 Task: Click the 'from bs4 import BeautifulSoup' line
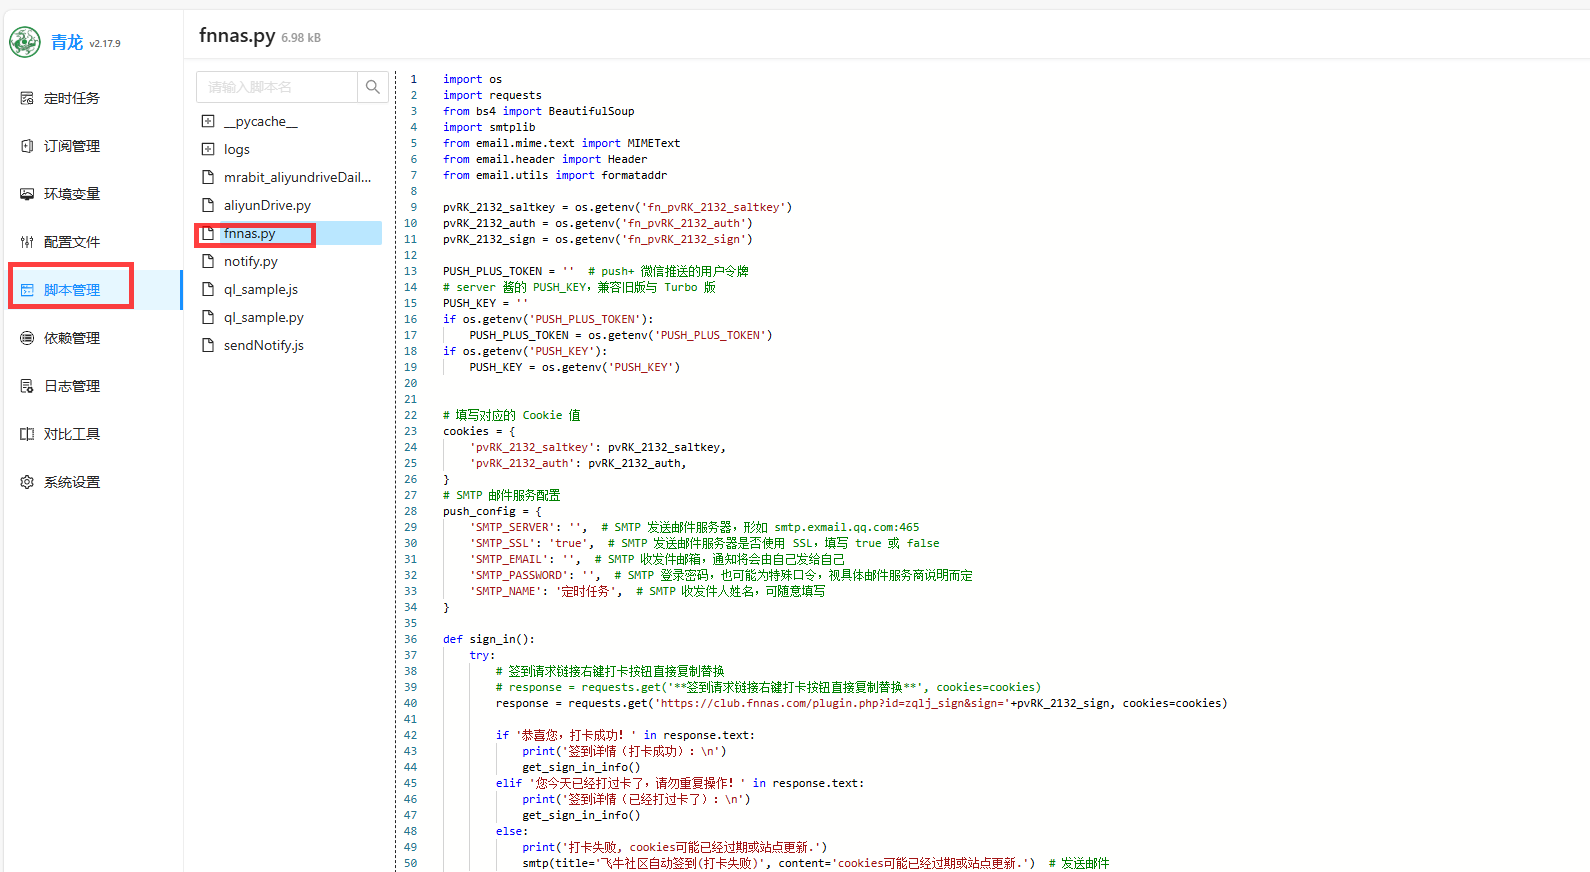(x=538, y=111)
